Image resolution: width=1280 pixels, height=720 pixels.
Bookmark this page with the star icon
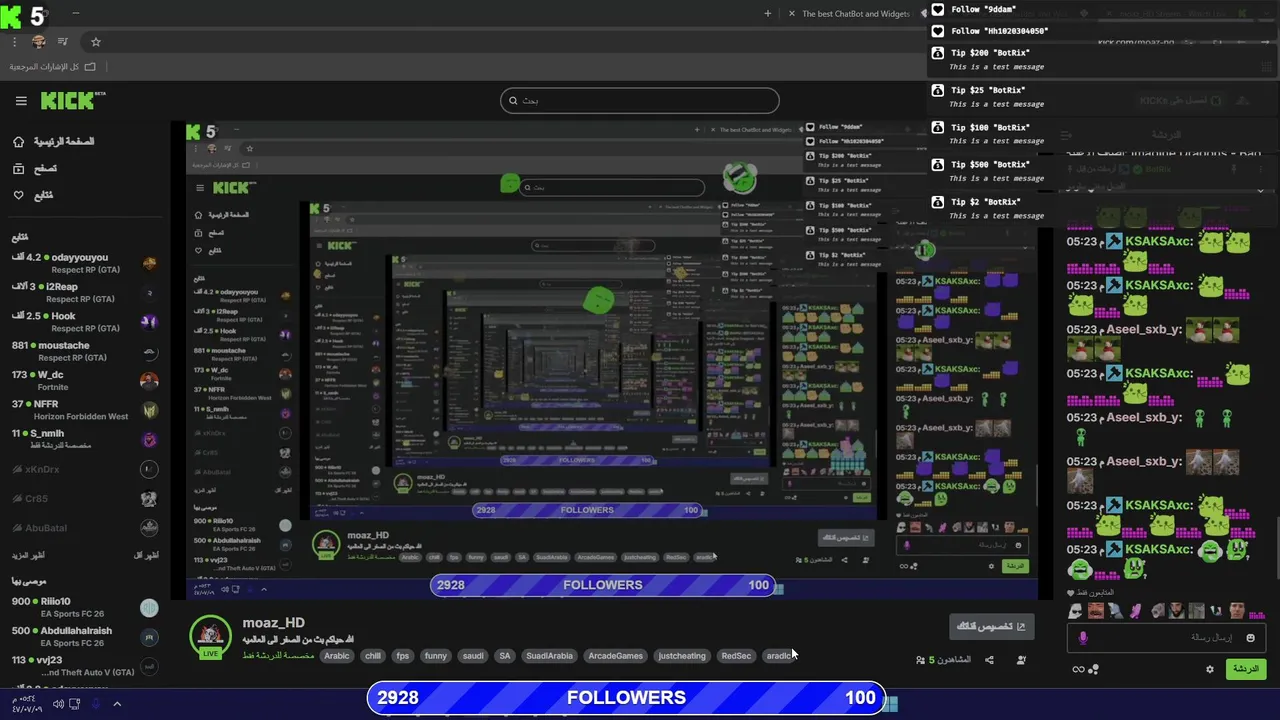[96, 42]
